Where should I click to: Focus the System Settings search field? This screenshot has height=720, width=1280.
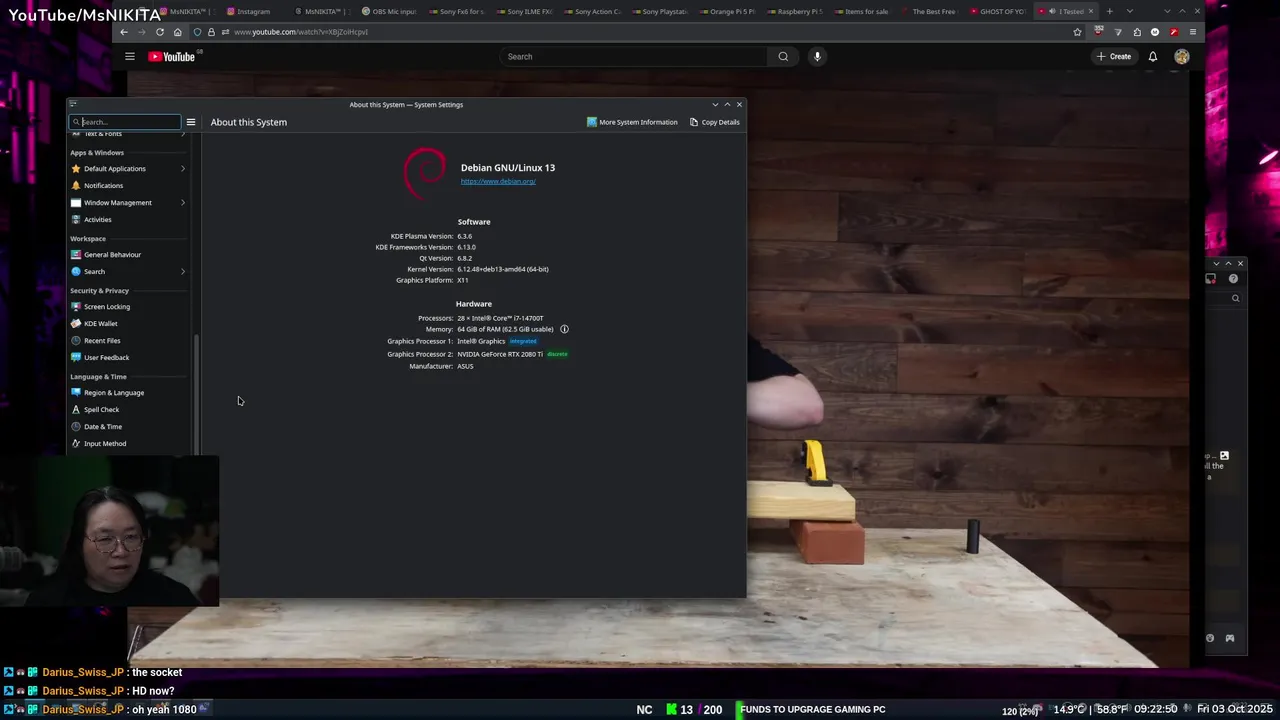point(125,122)
